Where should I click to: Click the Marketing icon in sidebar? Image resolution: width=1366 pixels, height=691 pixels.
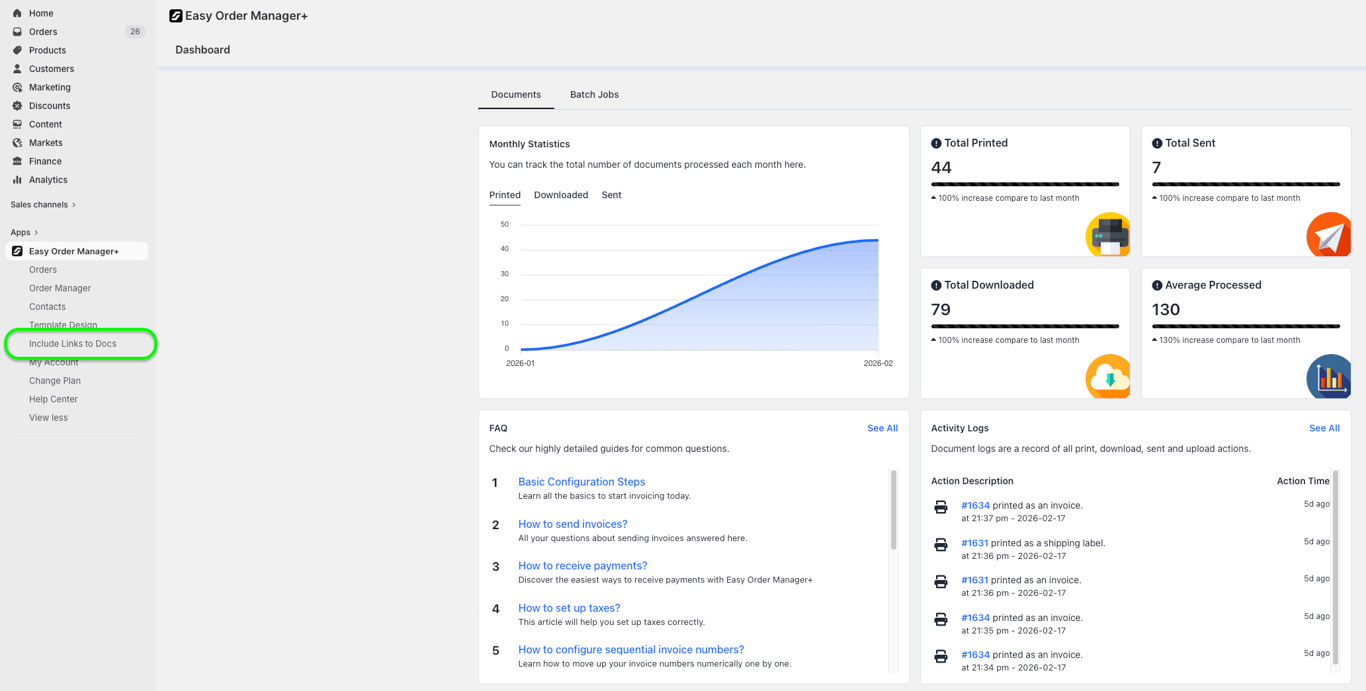(x=17, y=87)
